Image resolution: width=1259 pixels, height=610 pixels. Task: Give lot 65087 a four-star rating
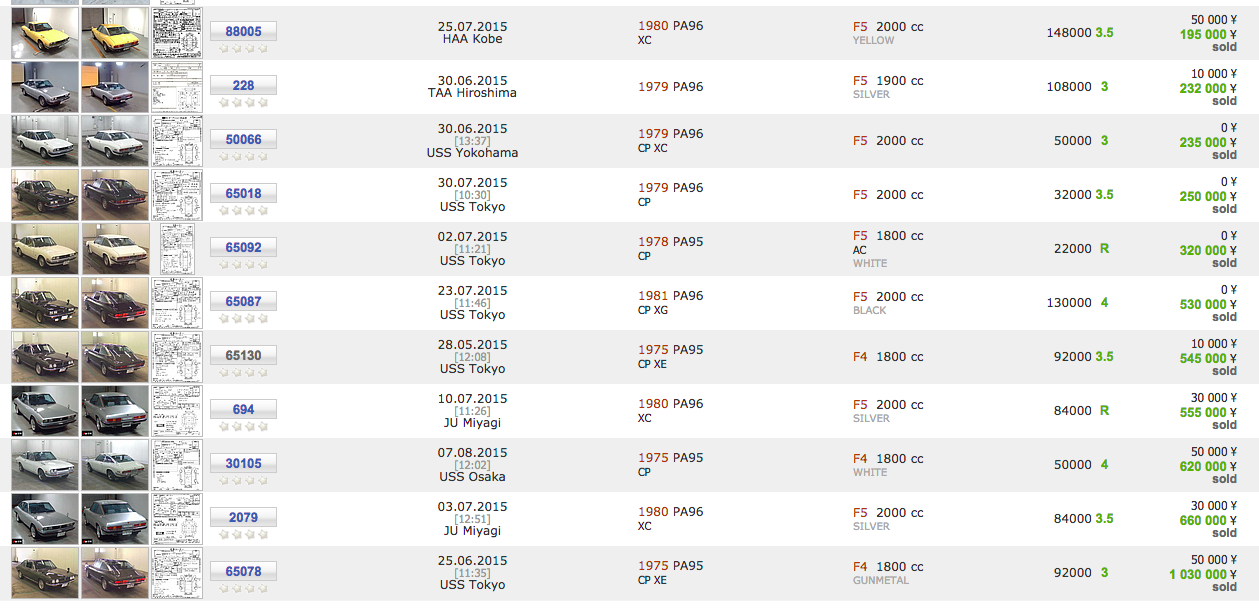(x=263, y=318)
